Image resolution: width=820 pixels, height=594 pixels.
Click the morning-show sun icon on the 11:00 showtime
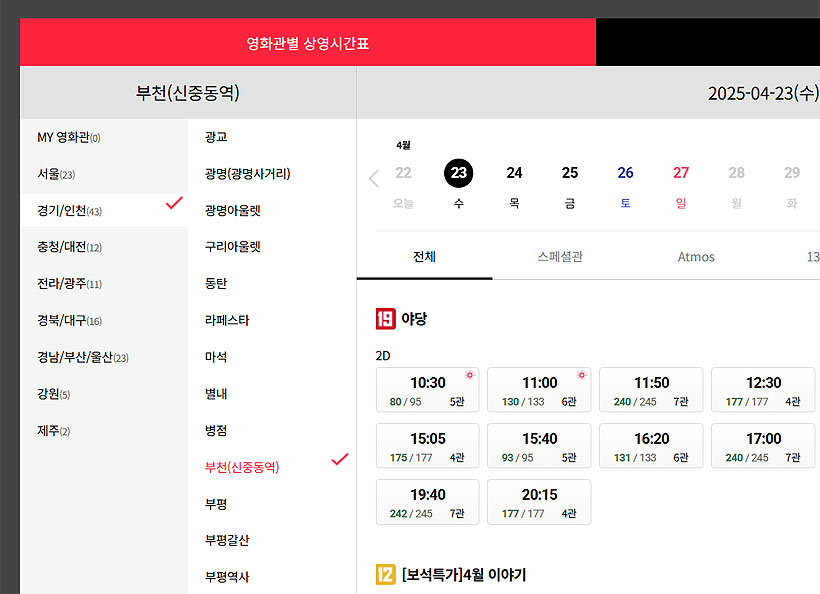pos(581,375)
